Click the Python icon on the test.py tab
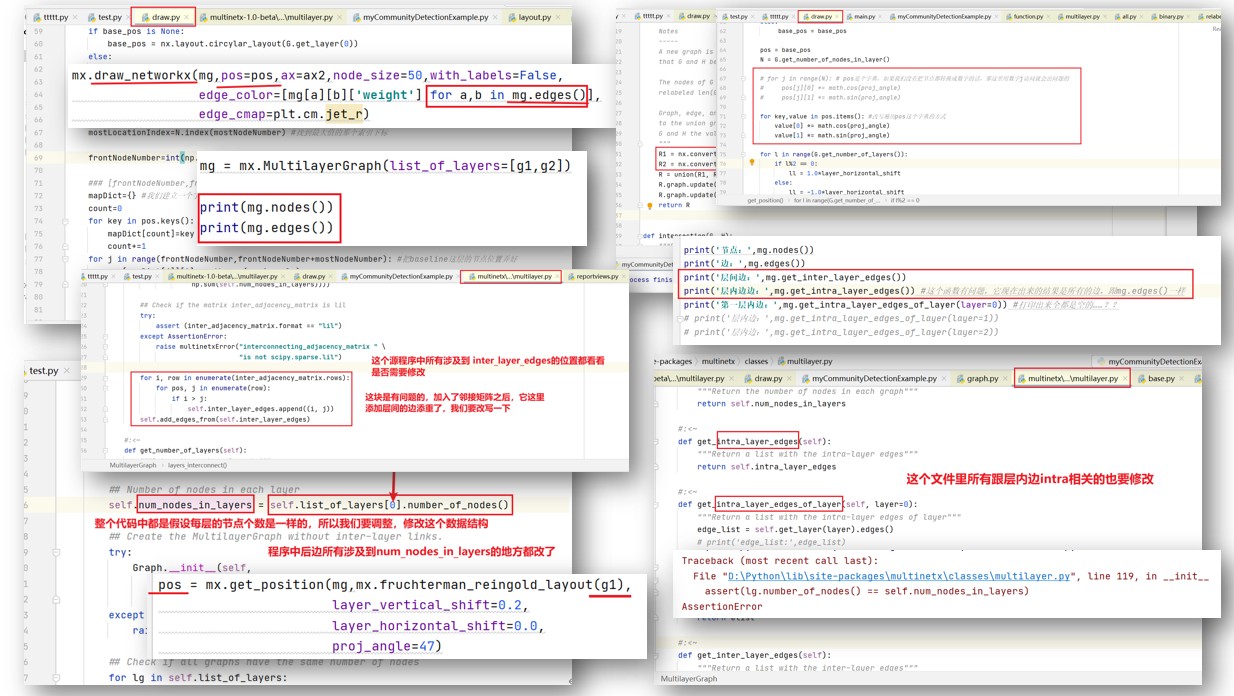Image resolution: width=1234 pixels, height=696 pixels. (90, 16)
